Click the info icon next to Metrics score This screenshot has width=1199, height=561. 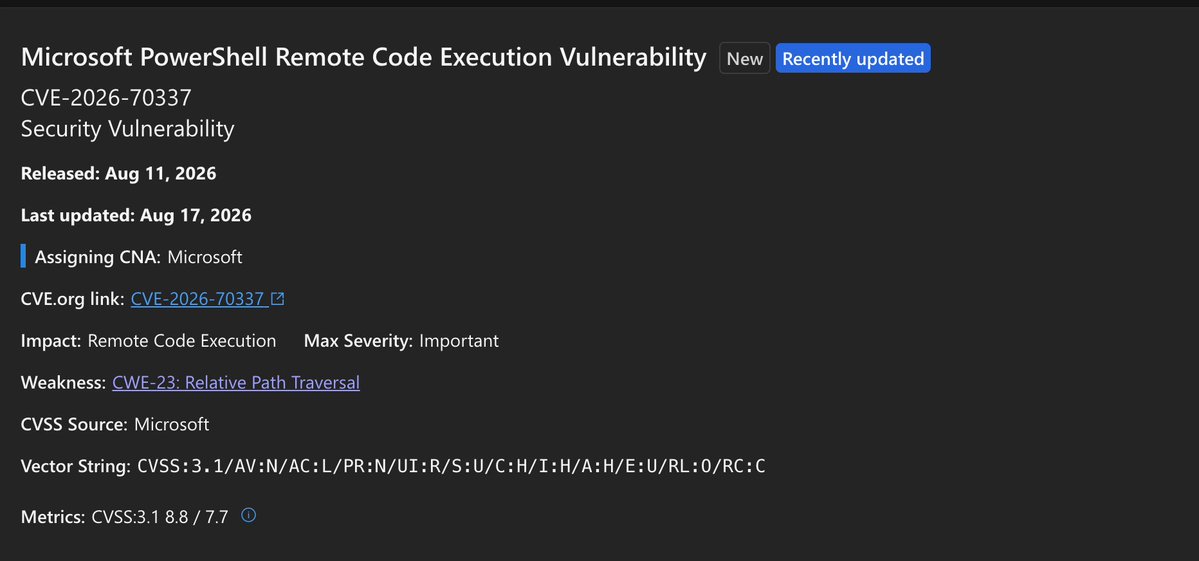pos(249,515)
